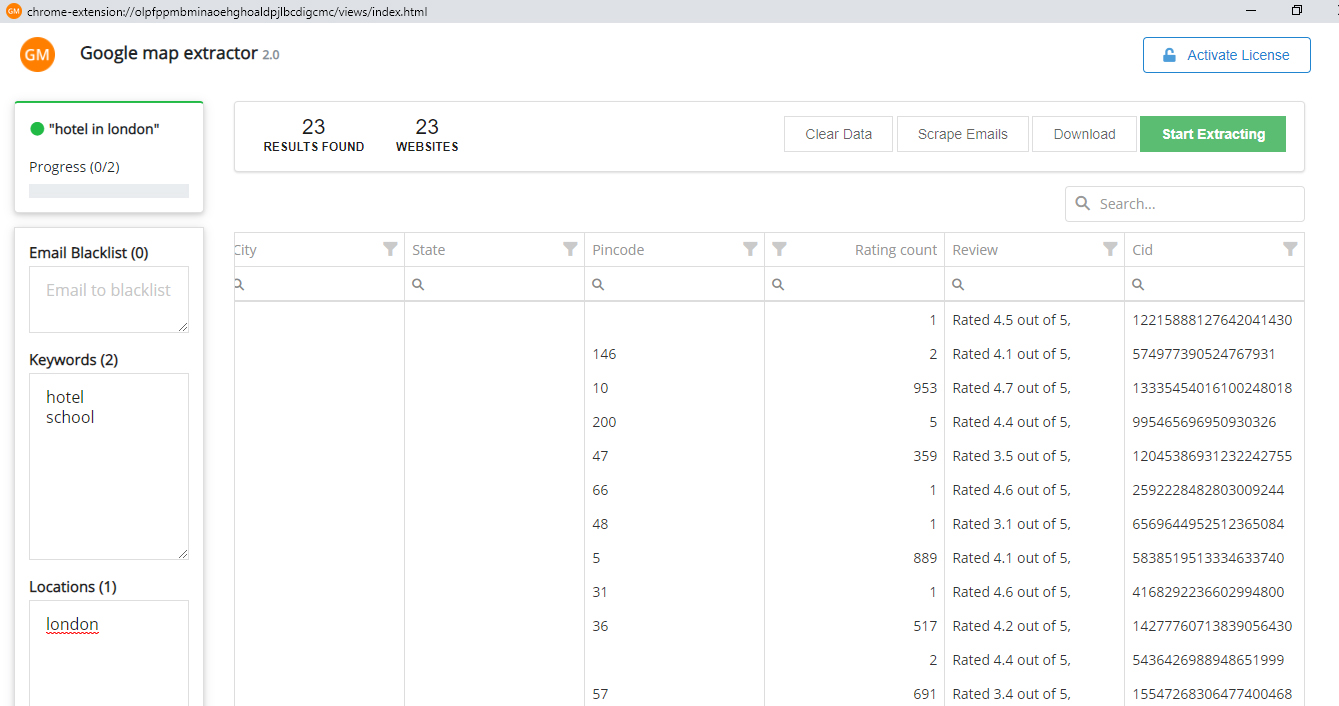Click the magnifier icon in main Search box

[x=1082, y=204]
